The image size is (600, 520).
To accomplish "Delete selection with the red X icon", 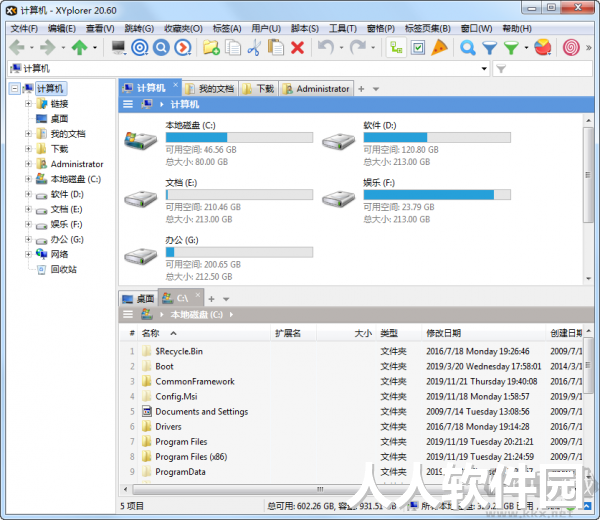I will 297,47.
